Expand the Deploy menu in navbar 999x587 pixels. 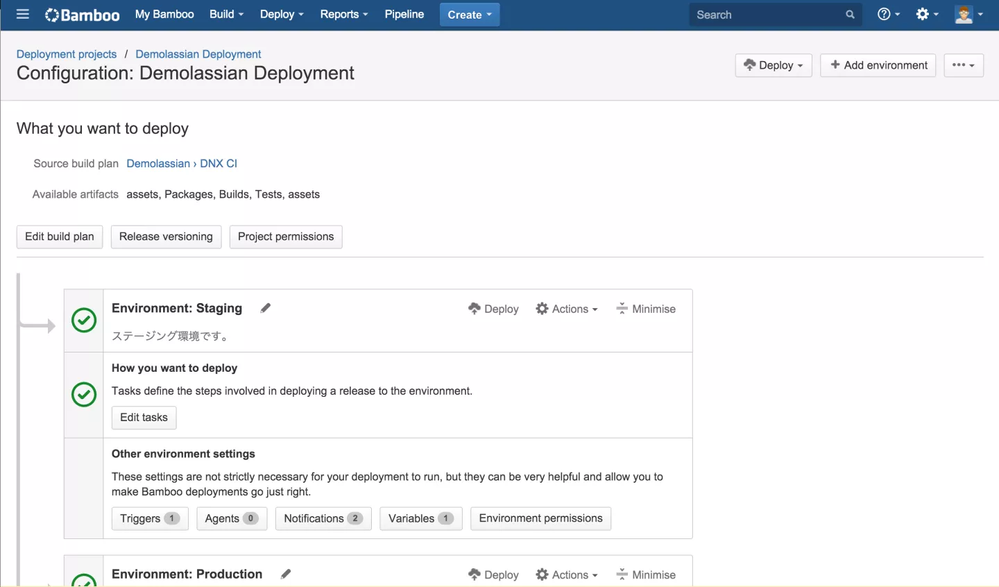pos(282,14)
